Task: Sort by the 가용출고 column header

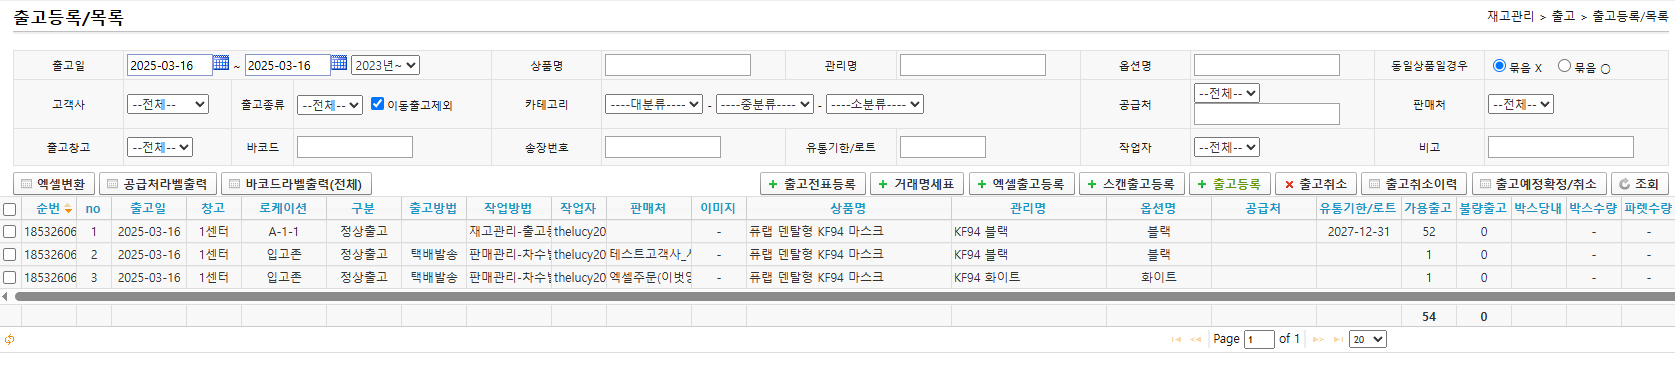Action: click(x=1428, y=208)
